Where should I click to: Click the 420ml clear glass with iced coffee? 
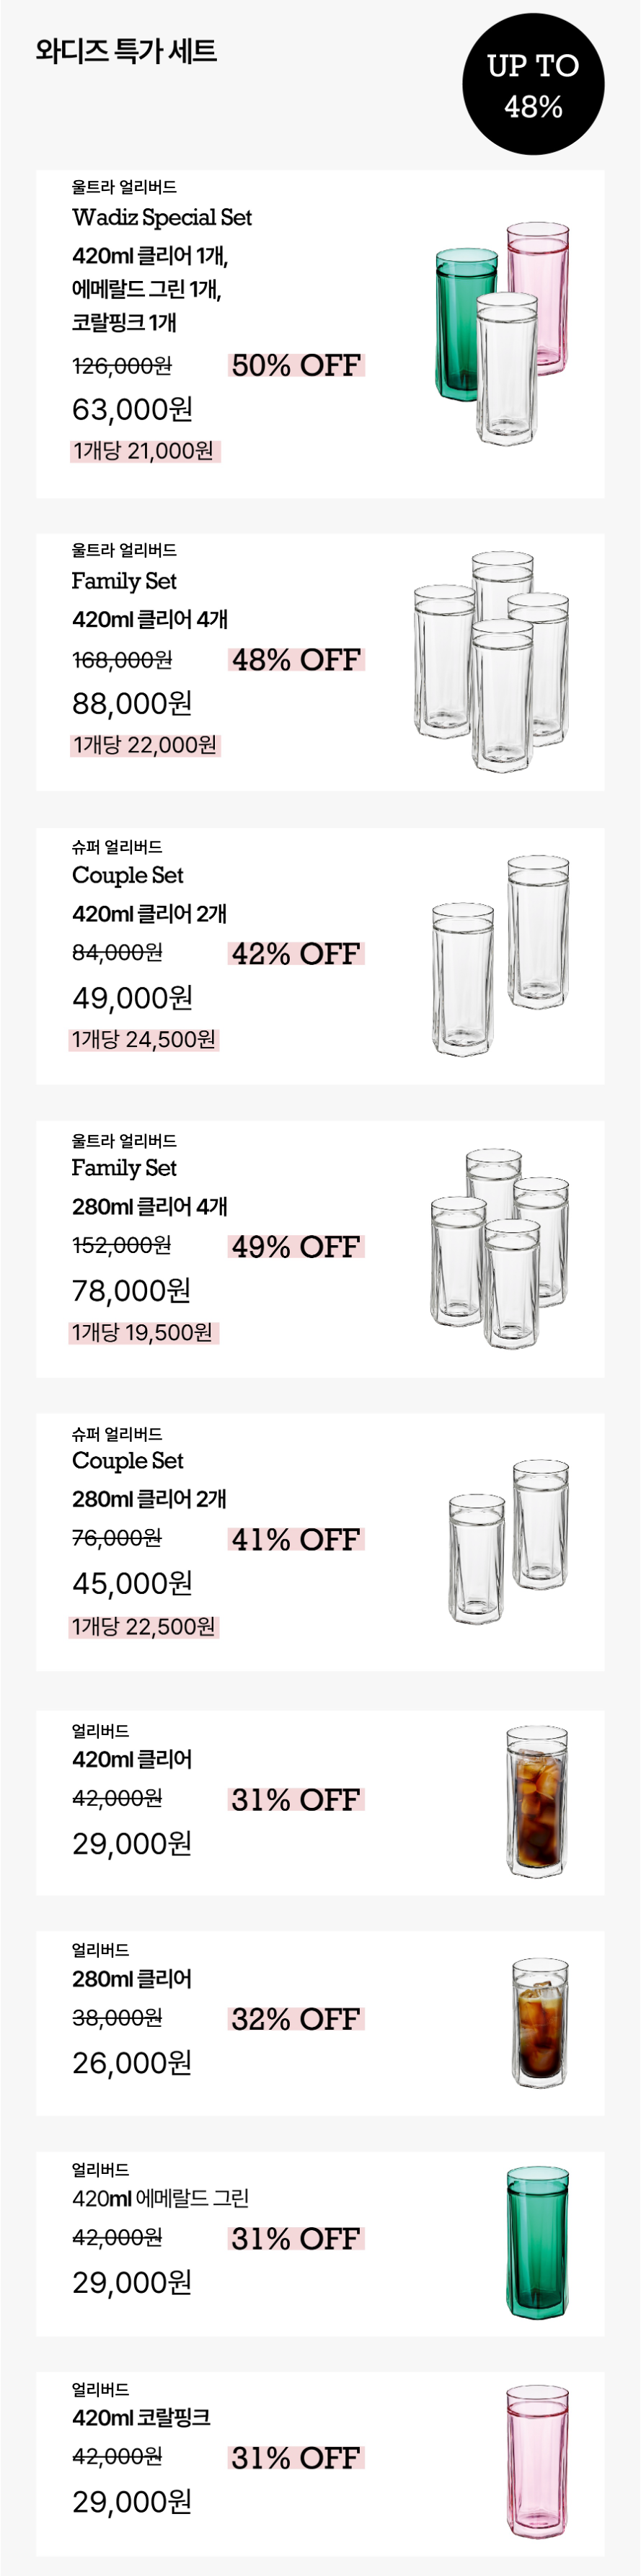click(537, 1800)
